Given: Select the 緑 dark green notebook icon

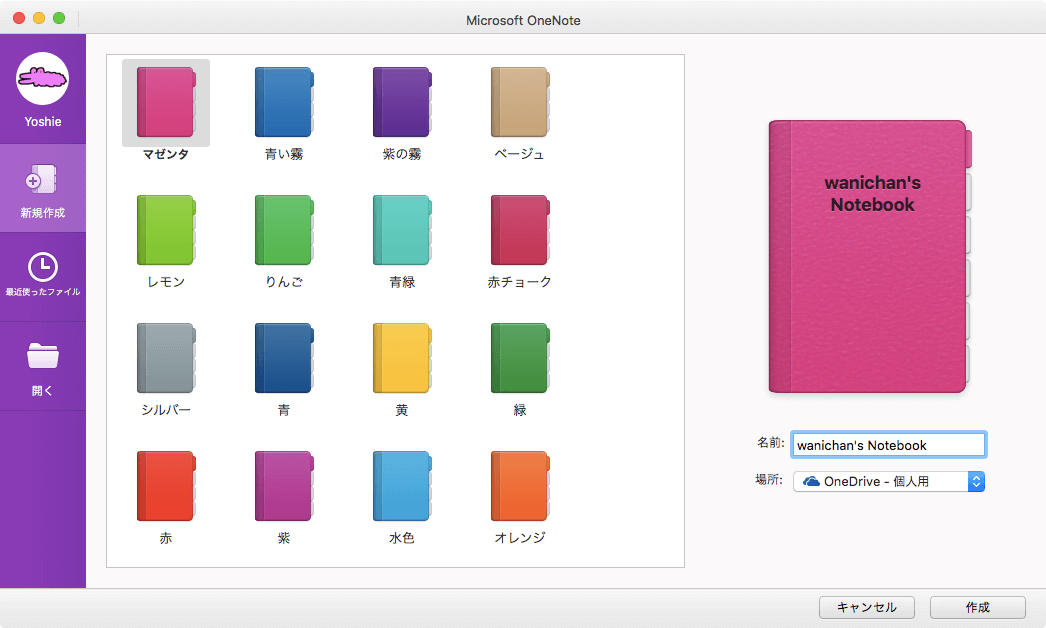Looking at the screenshot, I should [x=520, y=358].
